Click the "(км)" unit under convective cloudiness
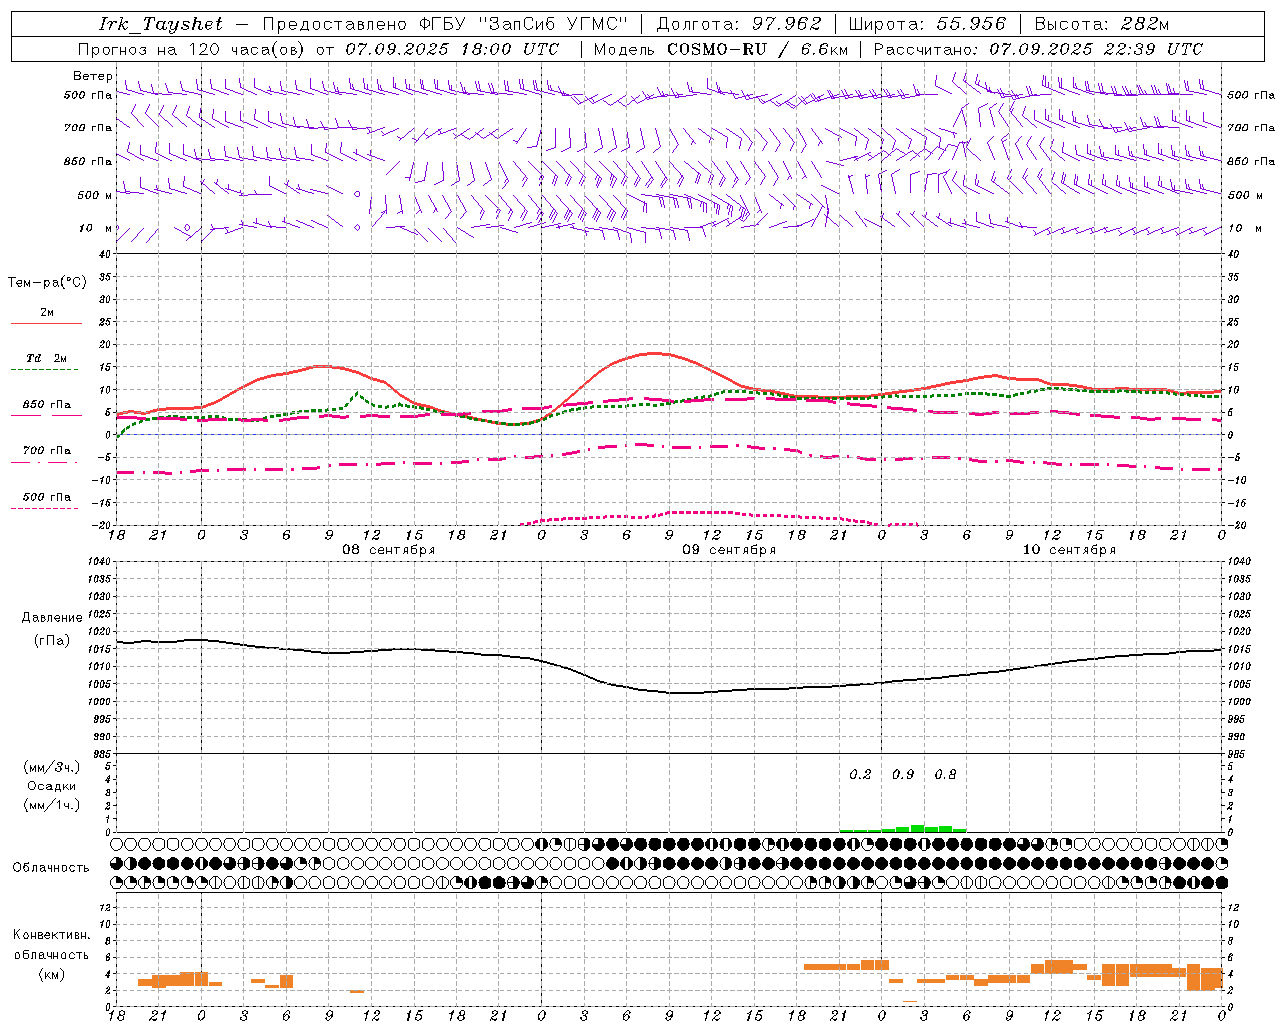Image resolution: width=1280 pixels, height=1024 pixels. (52, 974)
